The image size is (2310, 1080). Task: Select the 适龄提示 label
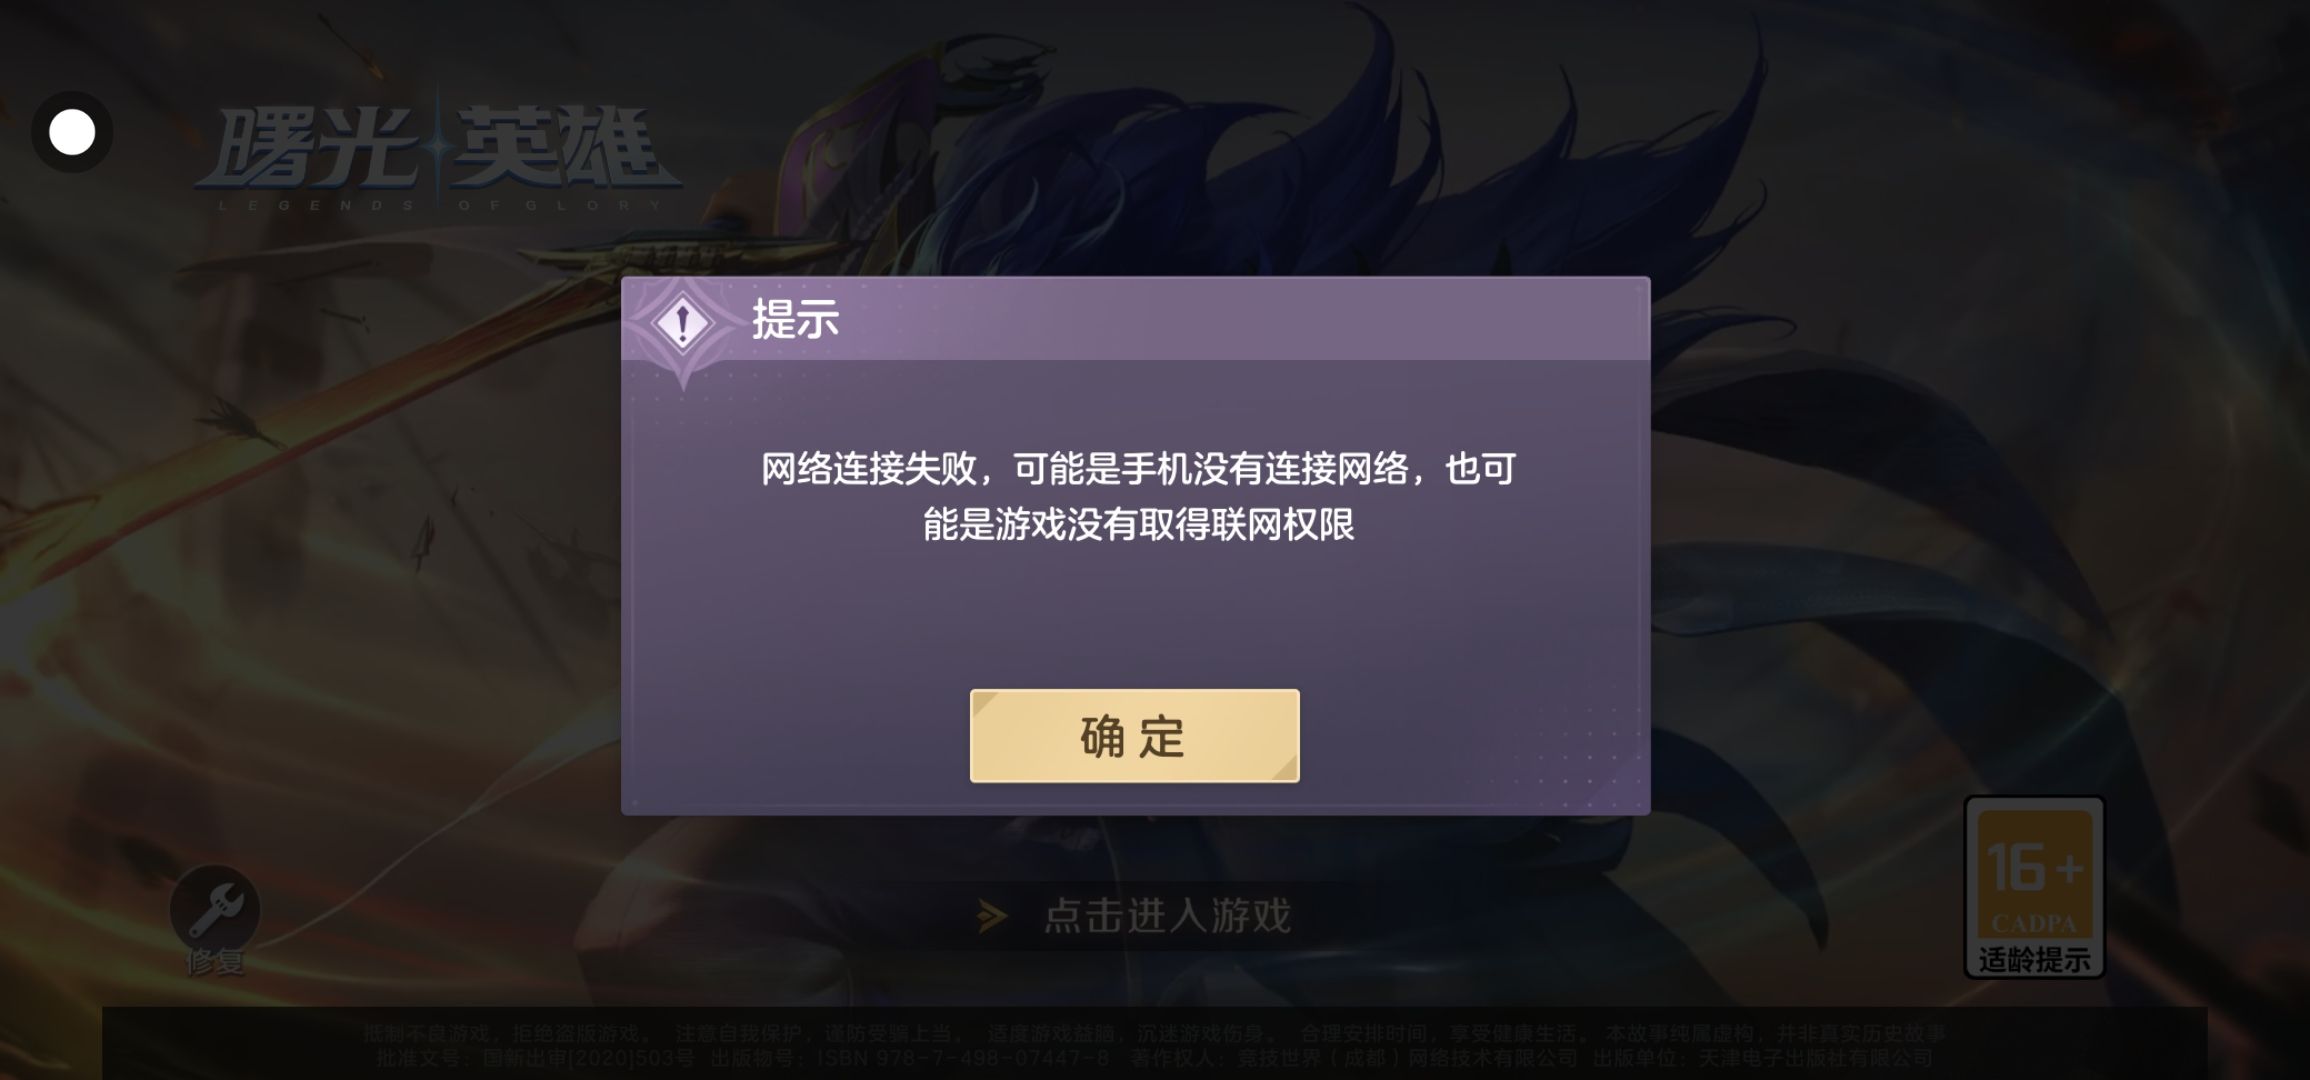2034,960
